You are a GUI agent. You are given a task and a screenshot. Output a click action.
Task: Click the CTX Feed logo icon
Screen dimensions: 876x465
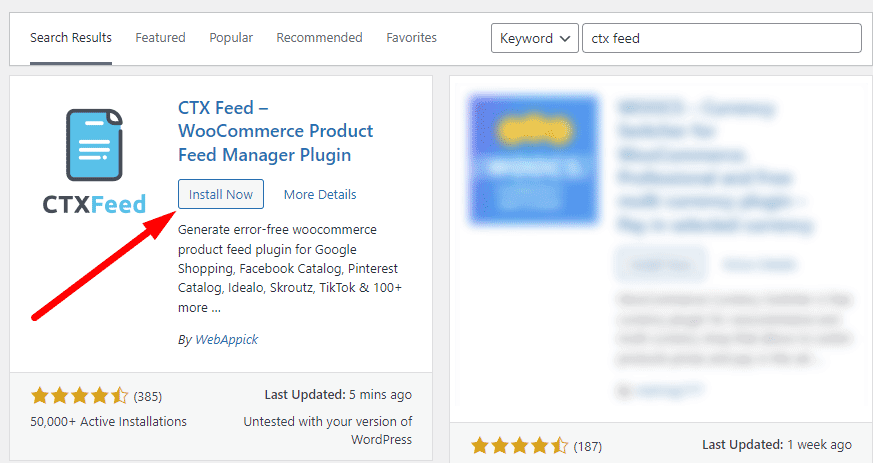tap(94, 161)
